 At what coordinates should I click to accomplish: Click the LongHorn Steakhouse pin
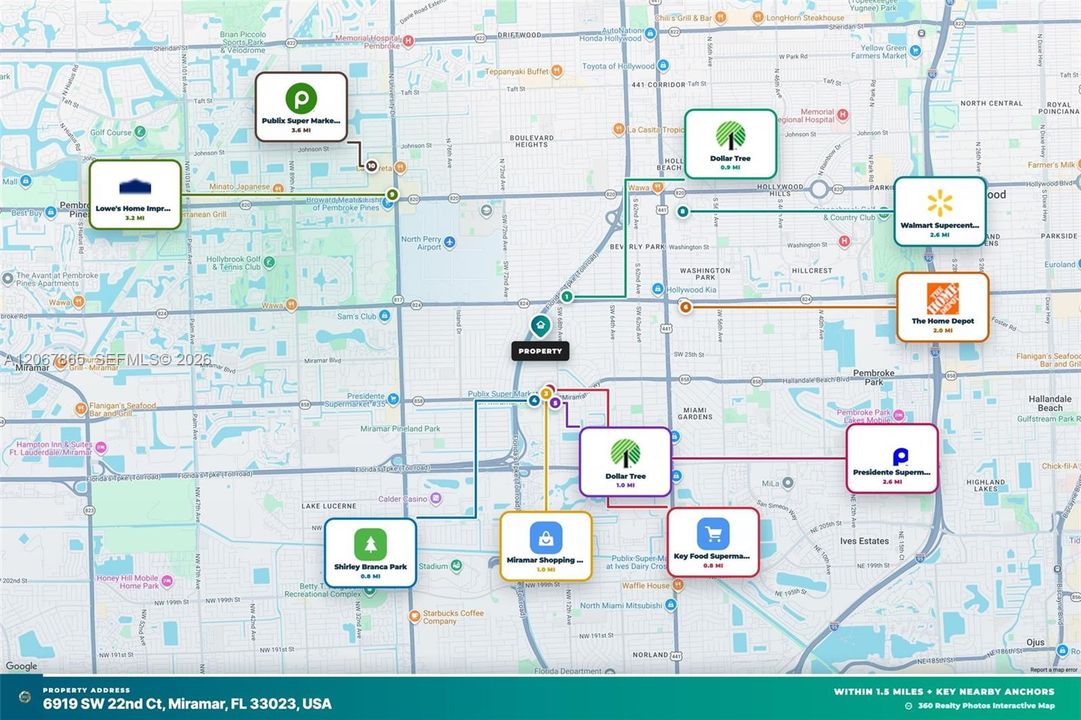(758, 17)
